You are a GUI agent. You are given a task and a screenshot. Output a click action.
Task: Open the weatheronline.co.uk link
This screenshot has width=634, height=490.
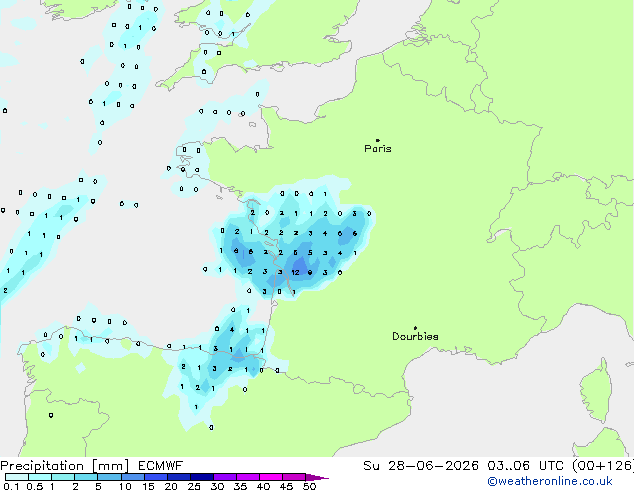pos(550,481)
